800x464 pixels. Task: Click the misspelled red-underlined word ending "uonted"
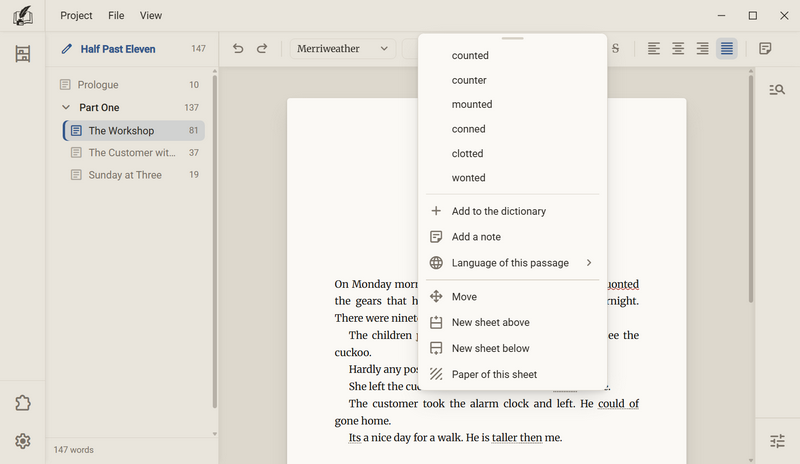(623, 284)
